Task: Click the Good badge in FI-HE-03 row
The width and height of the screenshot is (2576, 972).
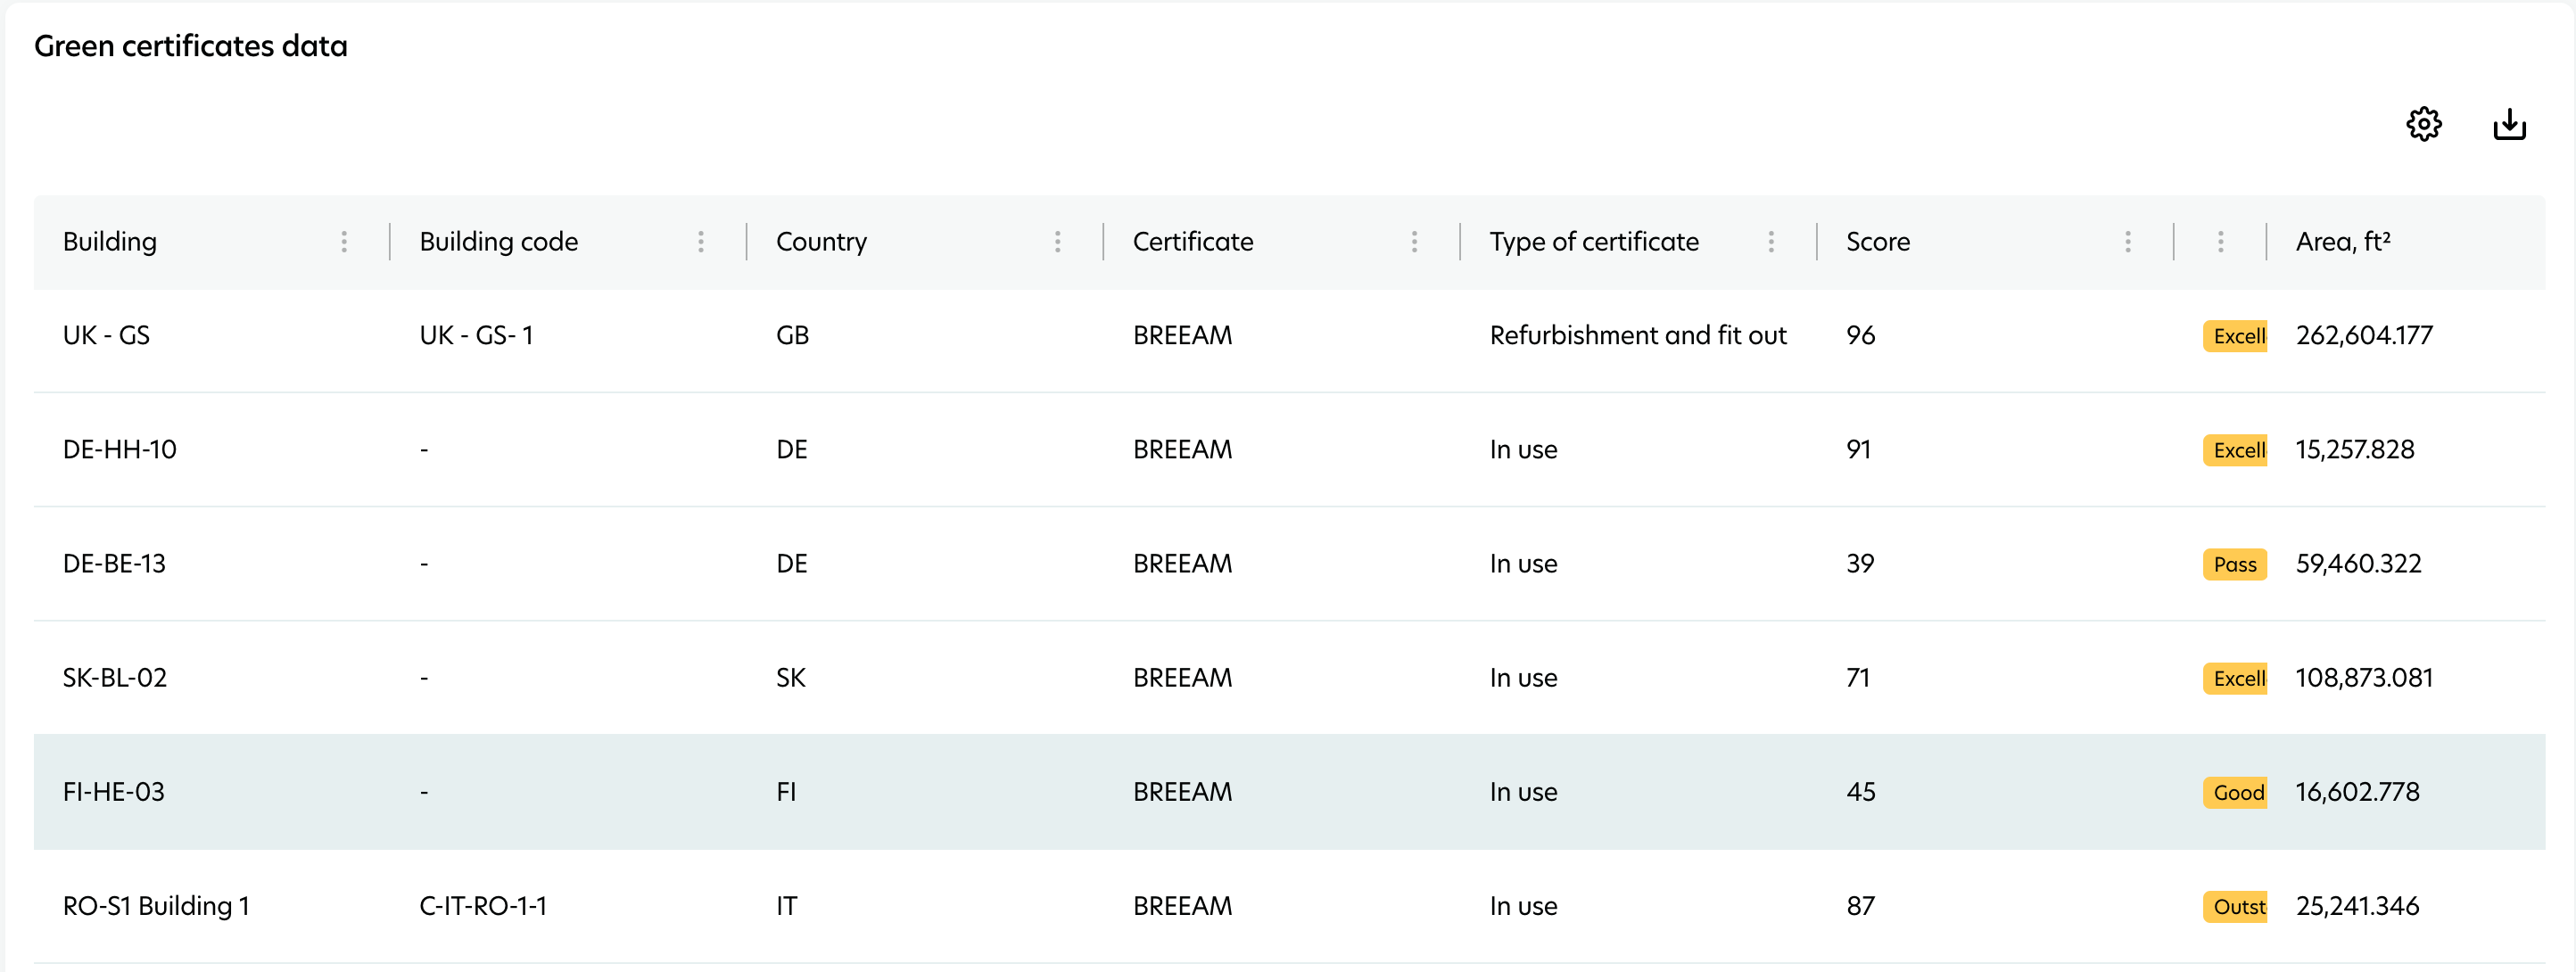Action: coord(2236,792)
